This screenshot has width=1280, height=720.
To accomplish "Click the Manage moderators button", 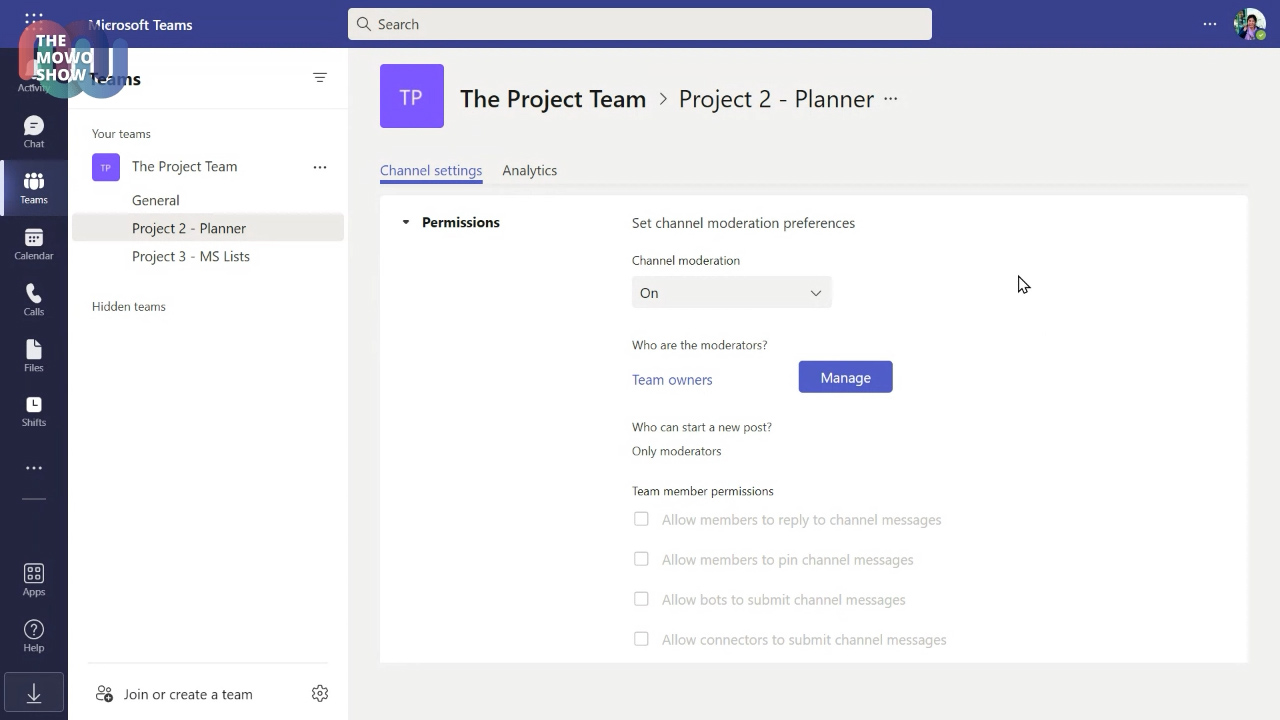I will point(846,377).
